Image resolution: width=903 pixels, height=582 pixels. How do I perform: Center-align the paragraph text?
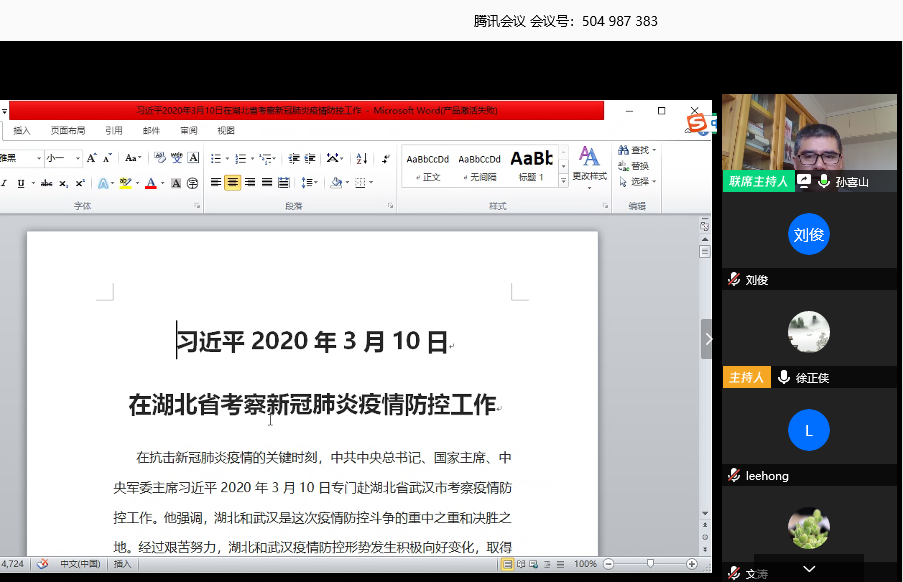pos(232,183)
